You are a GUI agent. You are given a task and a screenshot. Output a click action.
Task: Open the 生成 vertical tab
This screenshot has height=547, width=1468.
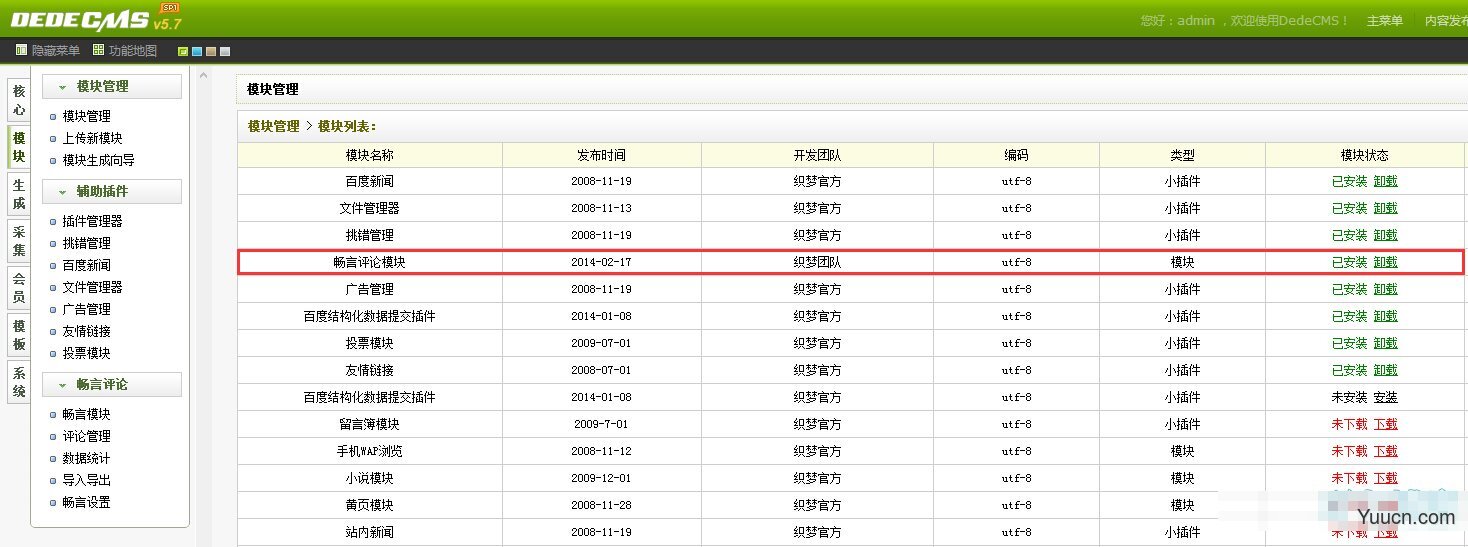coord(19,194)
